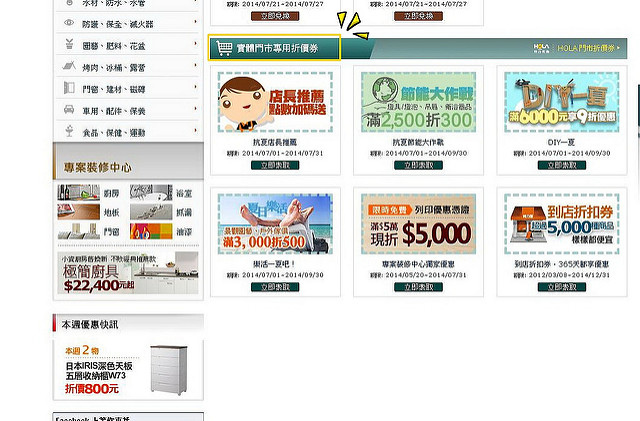This screenshot has width=640, height=421.
Task: Click the 油漆 text link
Action: tap(184, 232)
